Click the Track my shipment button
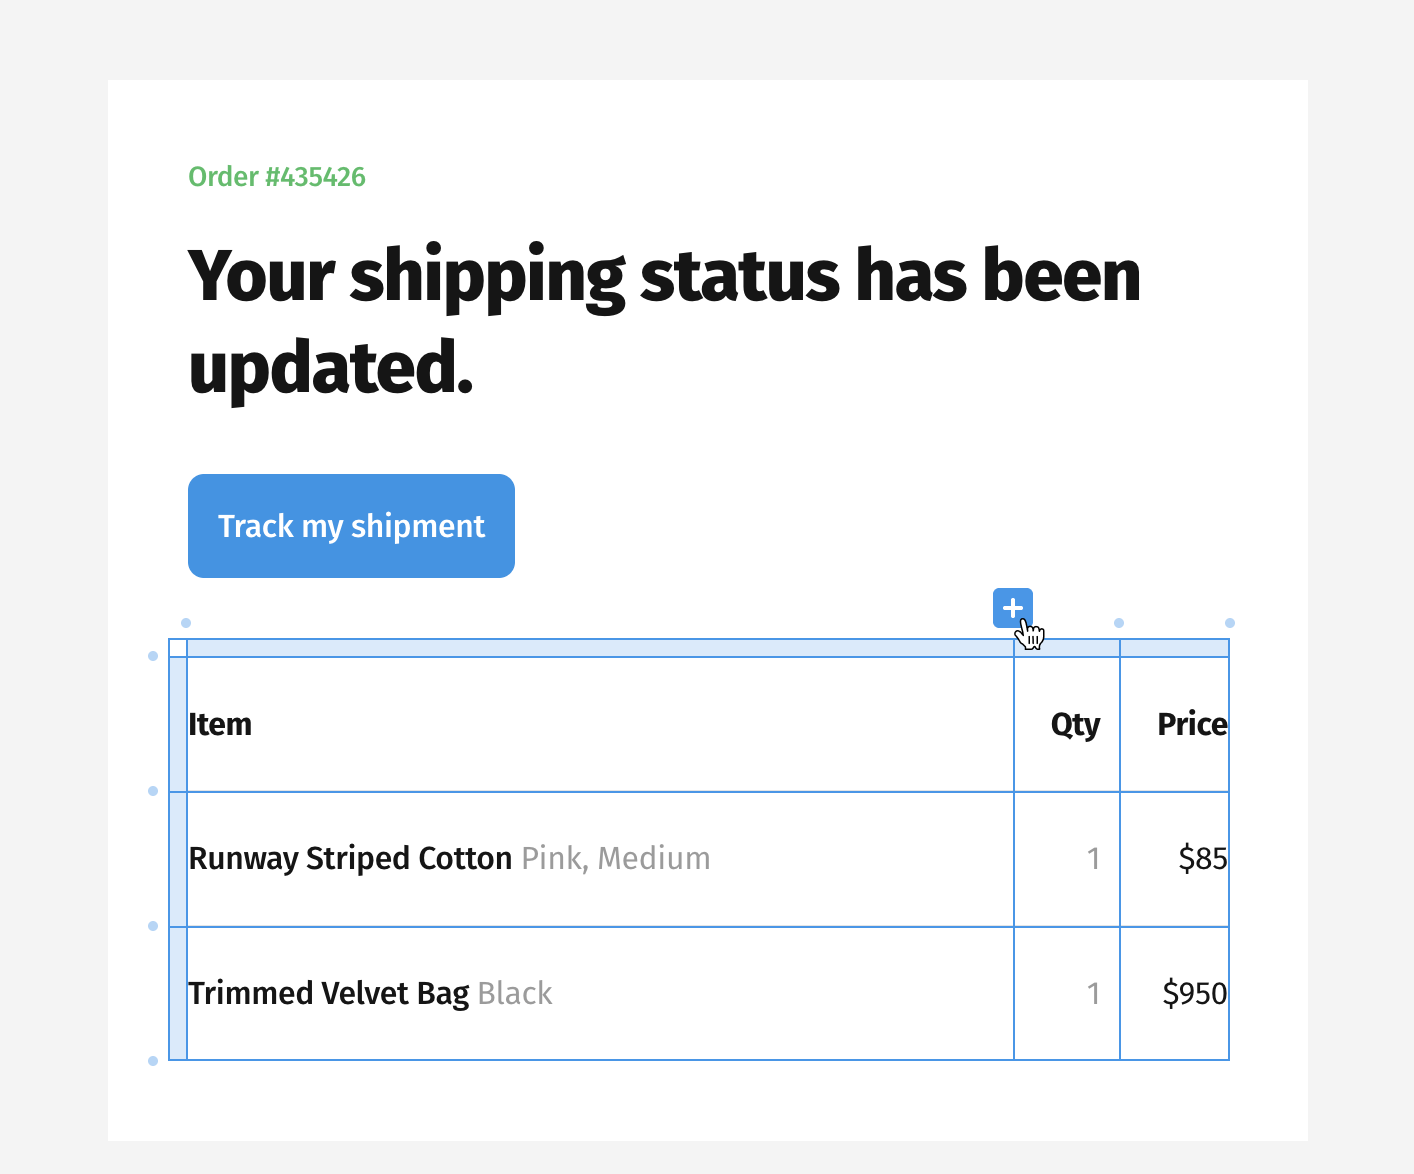The height and width of the screenshot is (1174, 1414). 351,526
